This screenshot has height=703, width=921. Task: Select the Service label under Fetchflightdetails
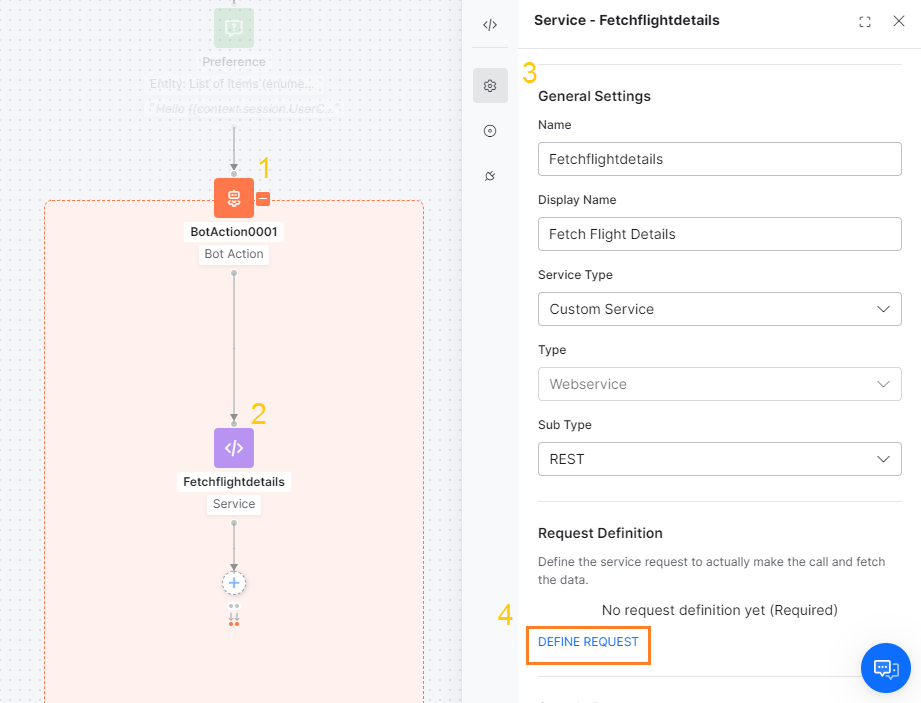233,503
